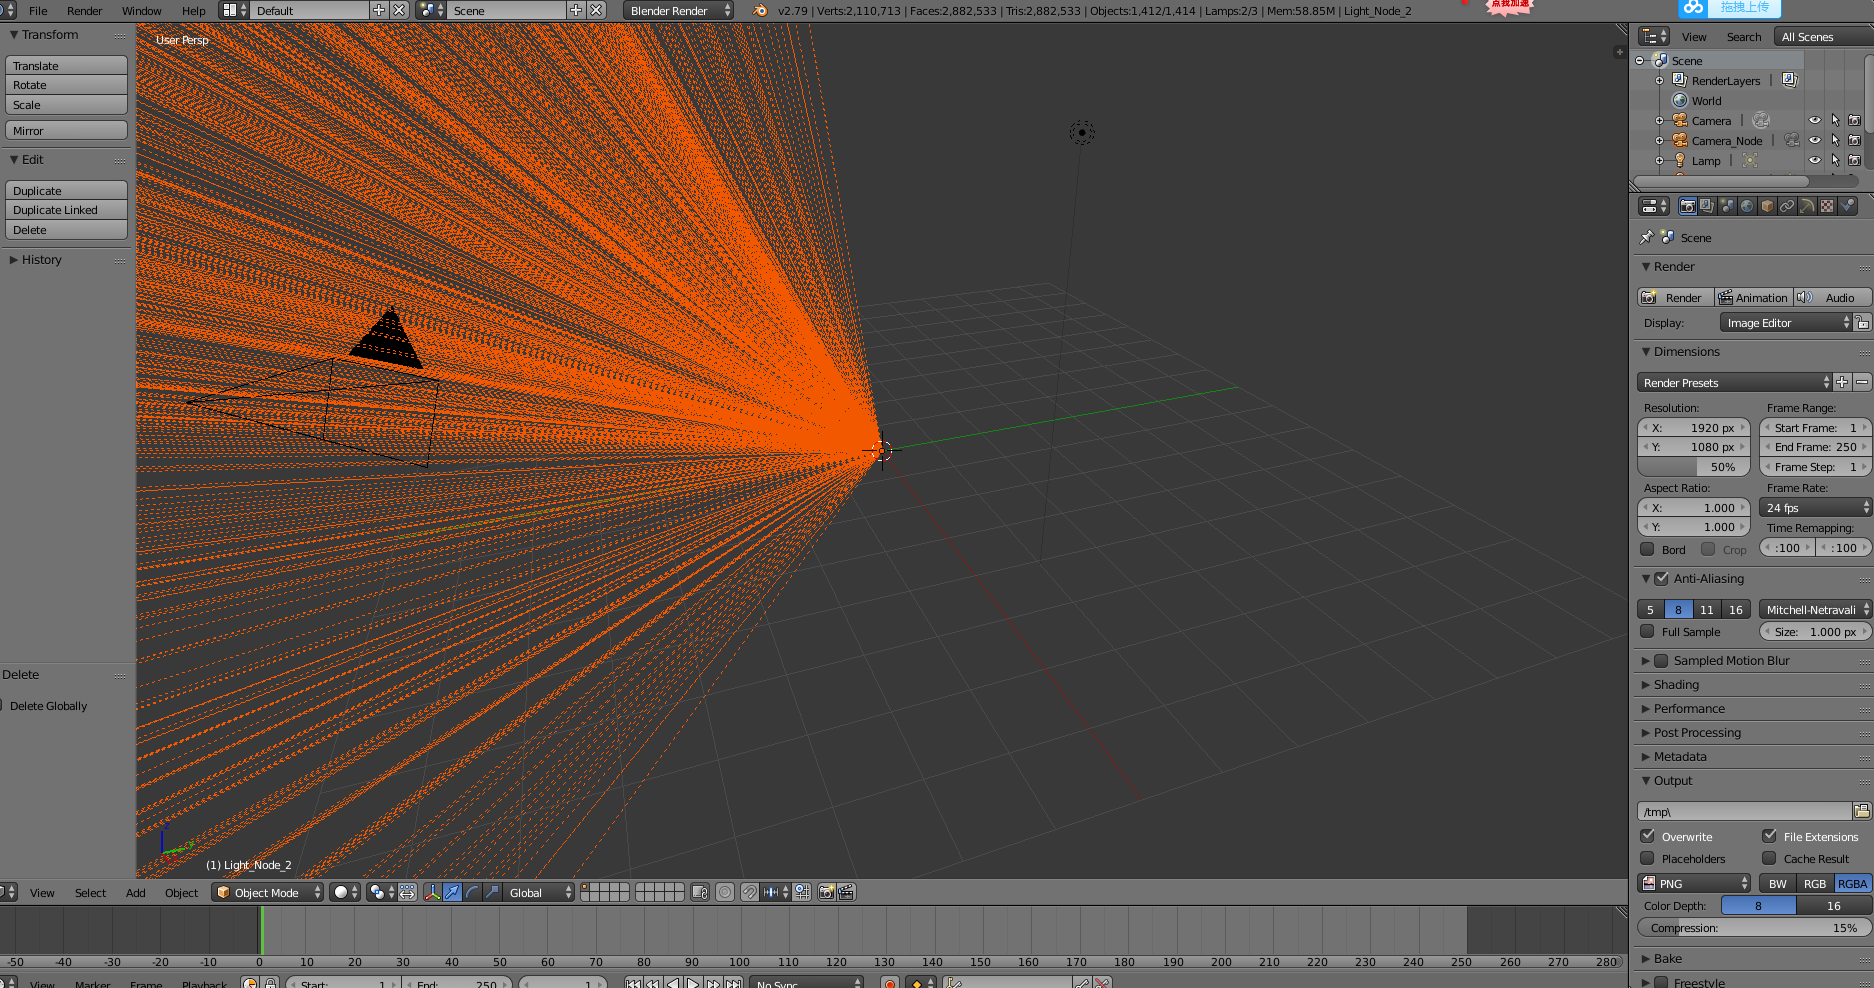The image size is (1874, 988).
Task: Toggle proportional editing circle icon
Action: [725, 892]
